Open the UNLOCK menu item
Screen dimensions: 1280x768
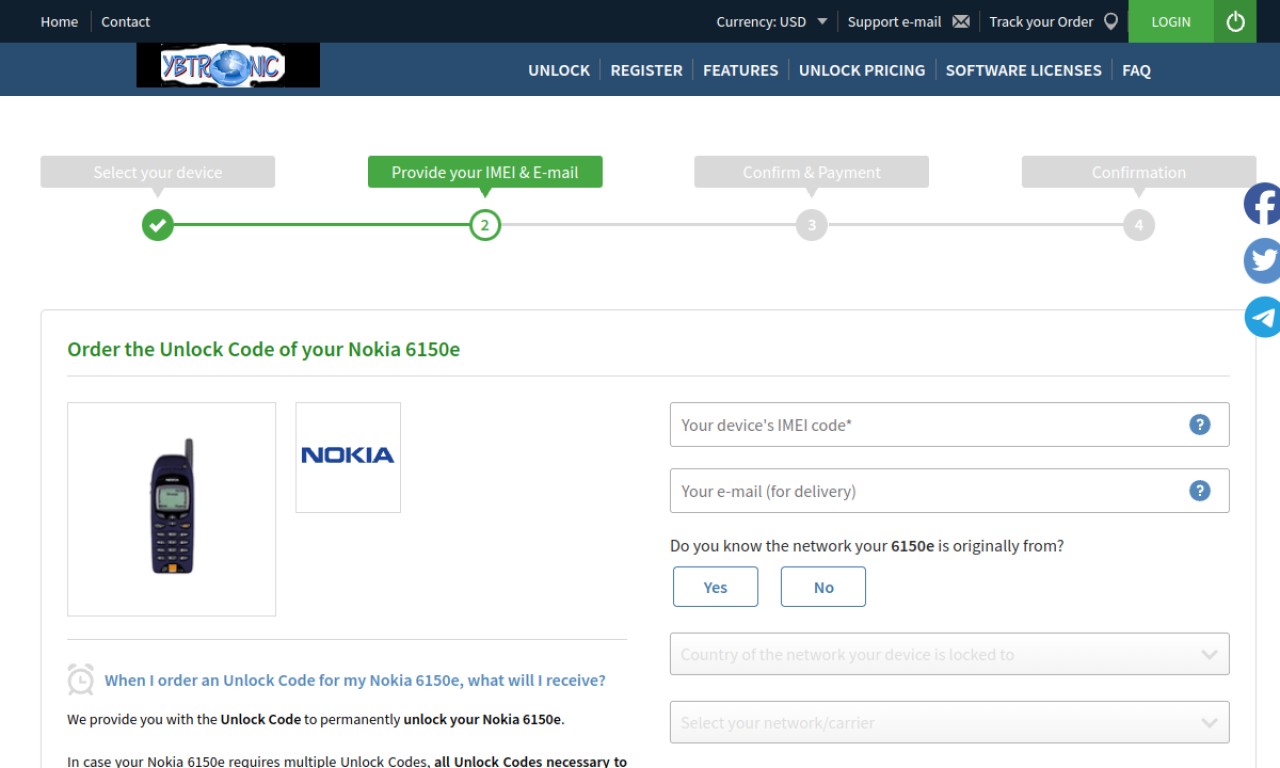pos(559,70)
